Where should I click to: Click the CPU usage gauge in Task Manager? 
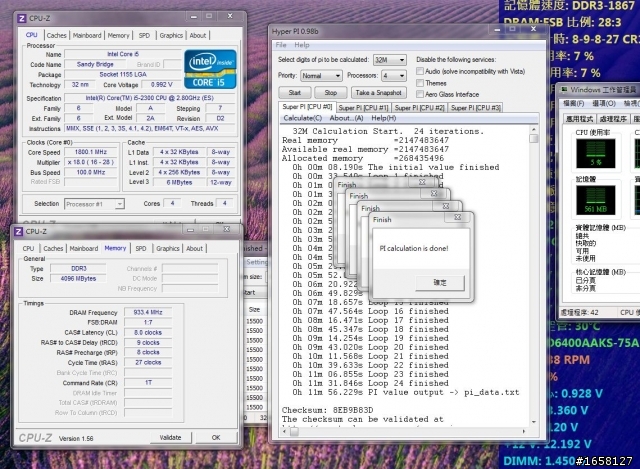596,153
